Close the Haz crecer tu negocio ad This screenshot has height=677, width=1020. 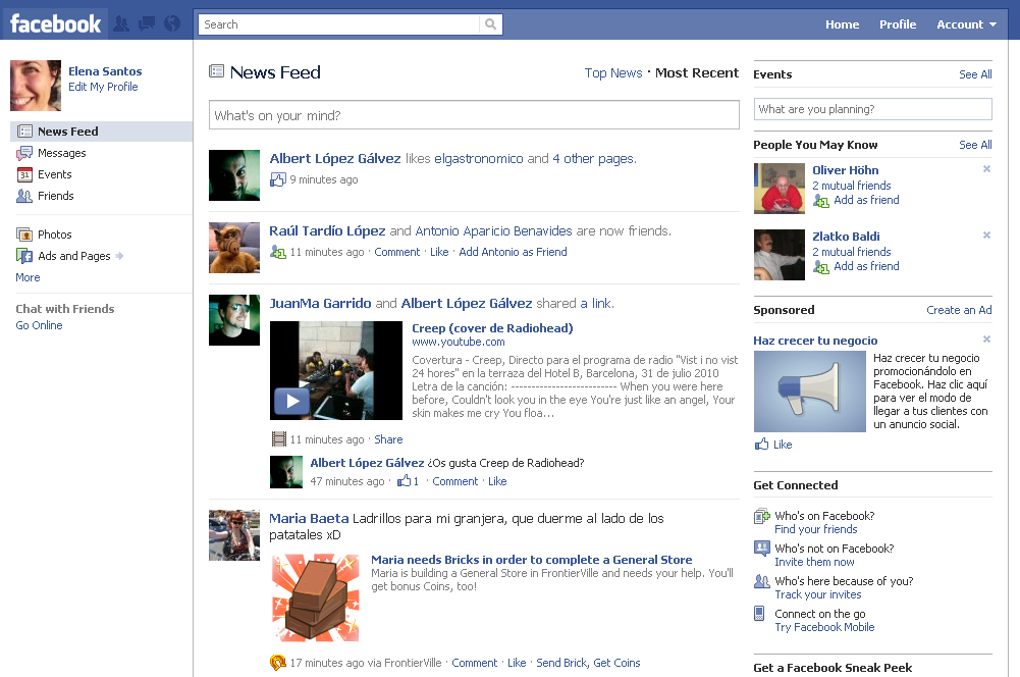tap(987, 339)
